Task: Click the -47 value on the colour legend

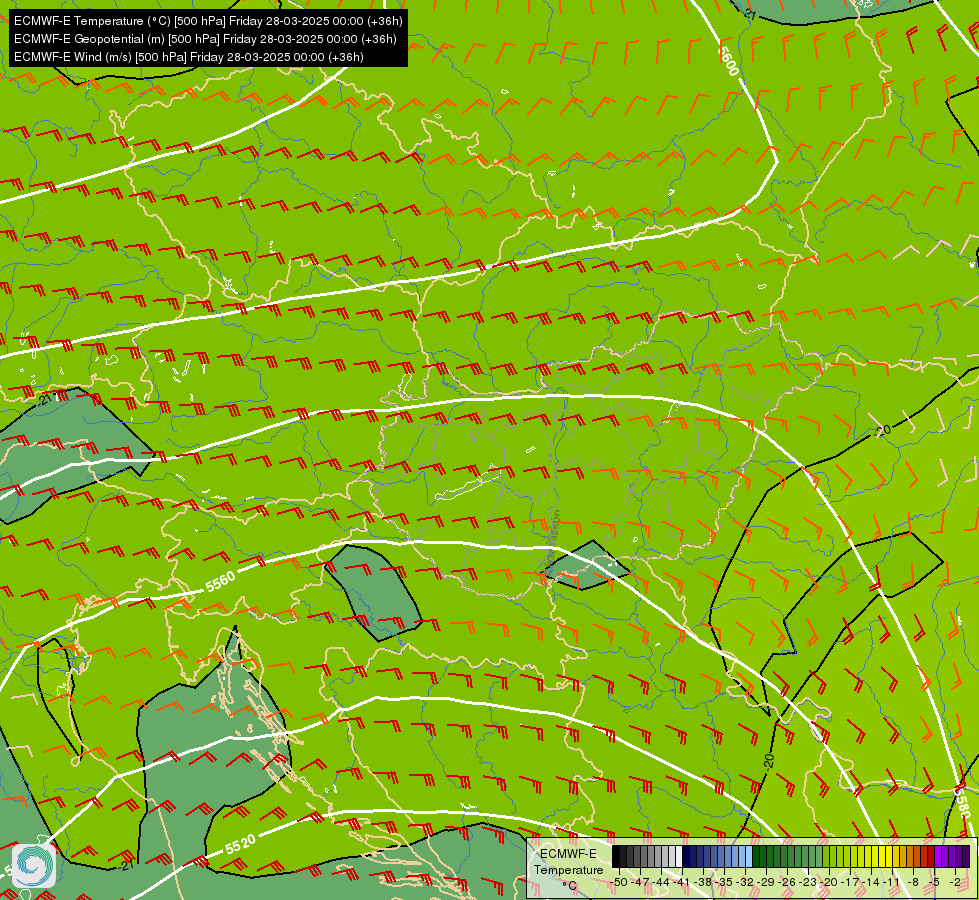Action: tap(641, 882)
